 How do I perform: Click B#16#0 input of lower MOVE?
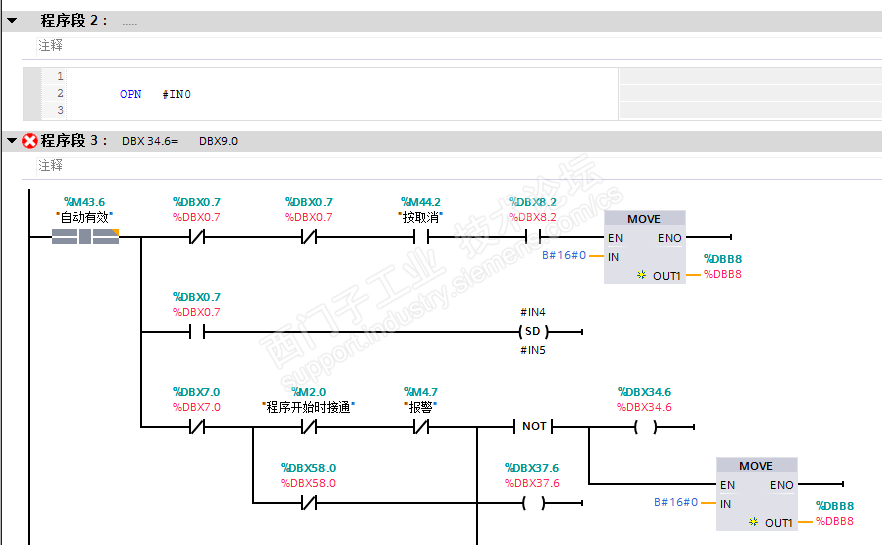676,502
